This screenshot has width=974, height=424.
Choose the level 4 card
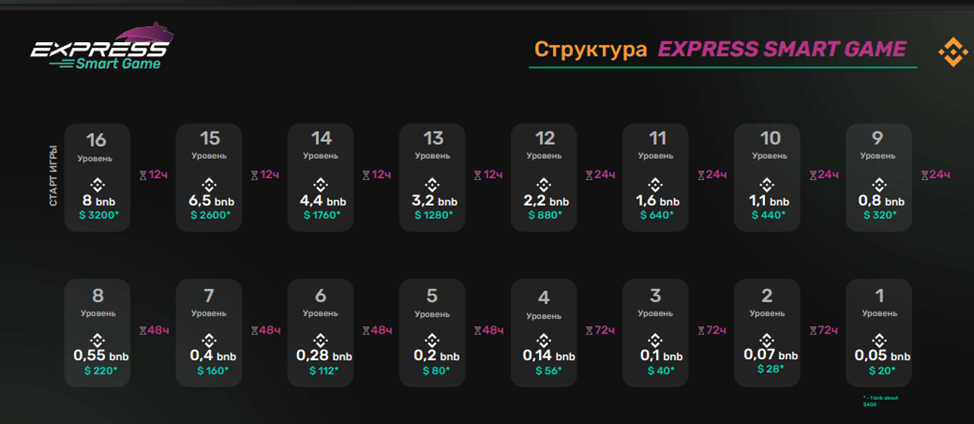tap(544, 332)
